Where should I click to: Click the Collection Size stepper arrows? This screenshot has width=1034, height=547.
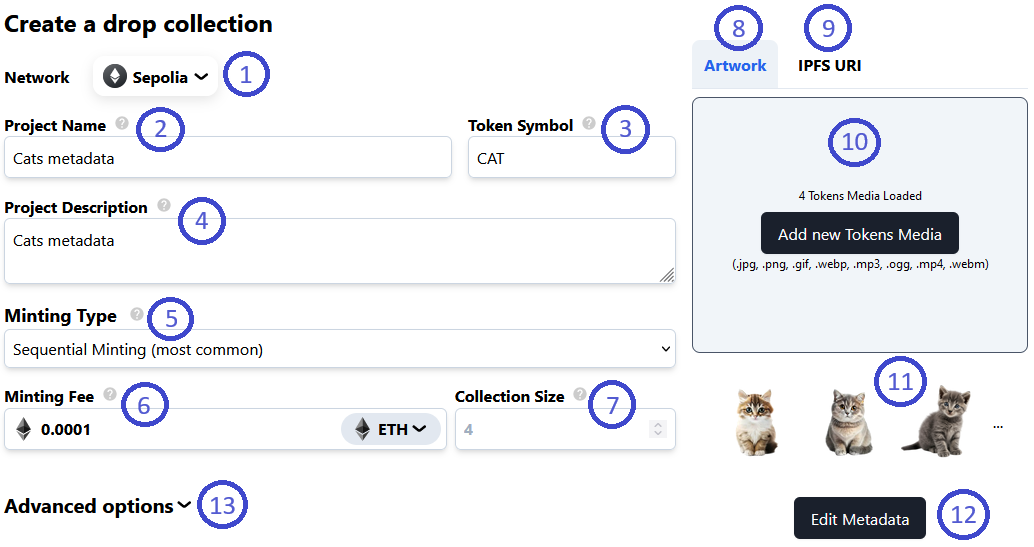[657, 429]
